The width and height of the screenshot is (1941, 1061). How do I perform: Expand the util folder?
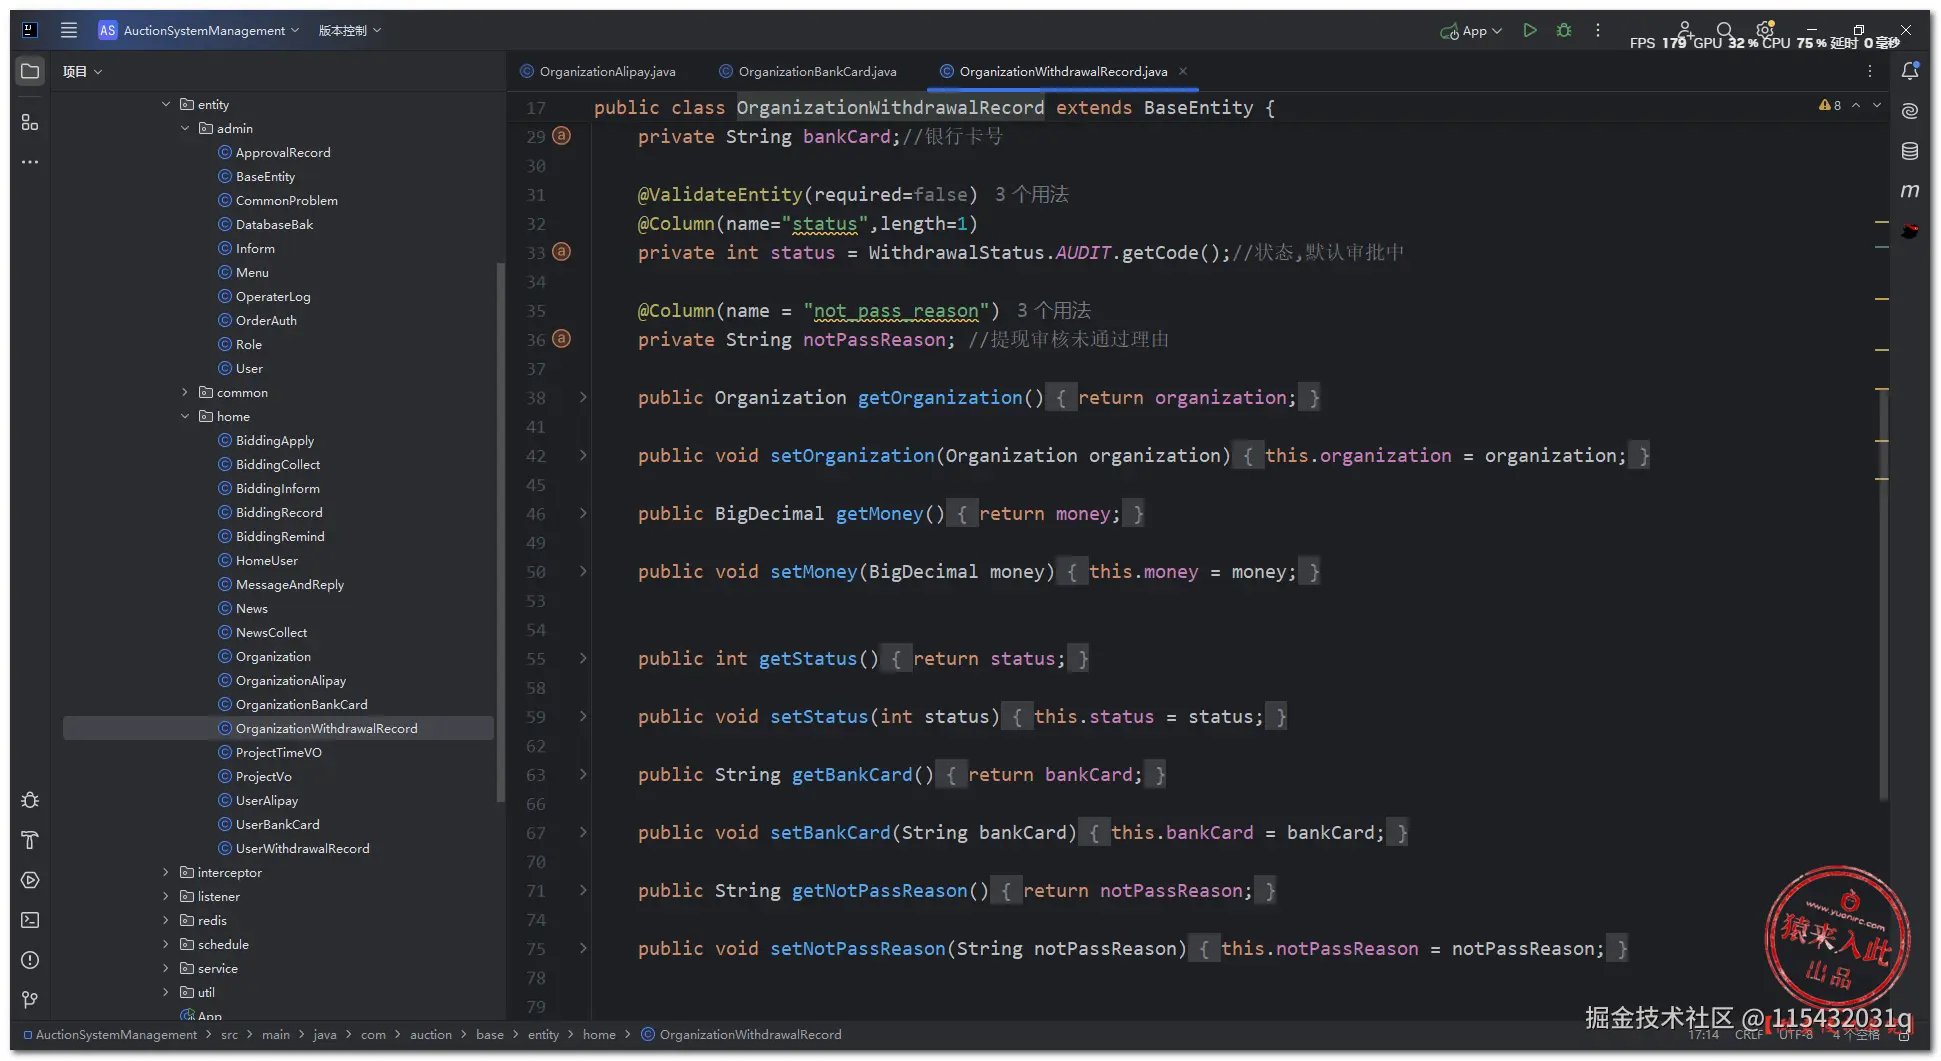tap(166, 992)
